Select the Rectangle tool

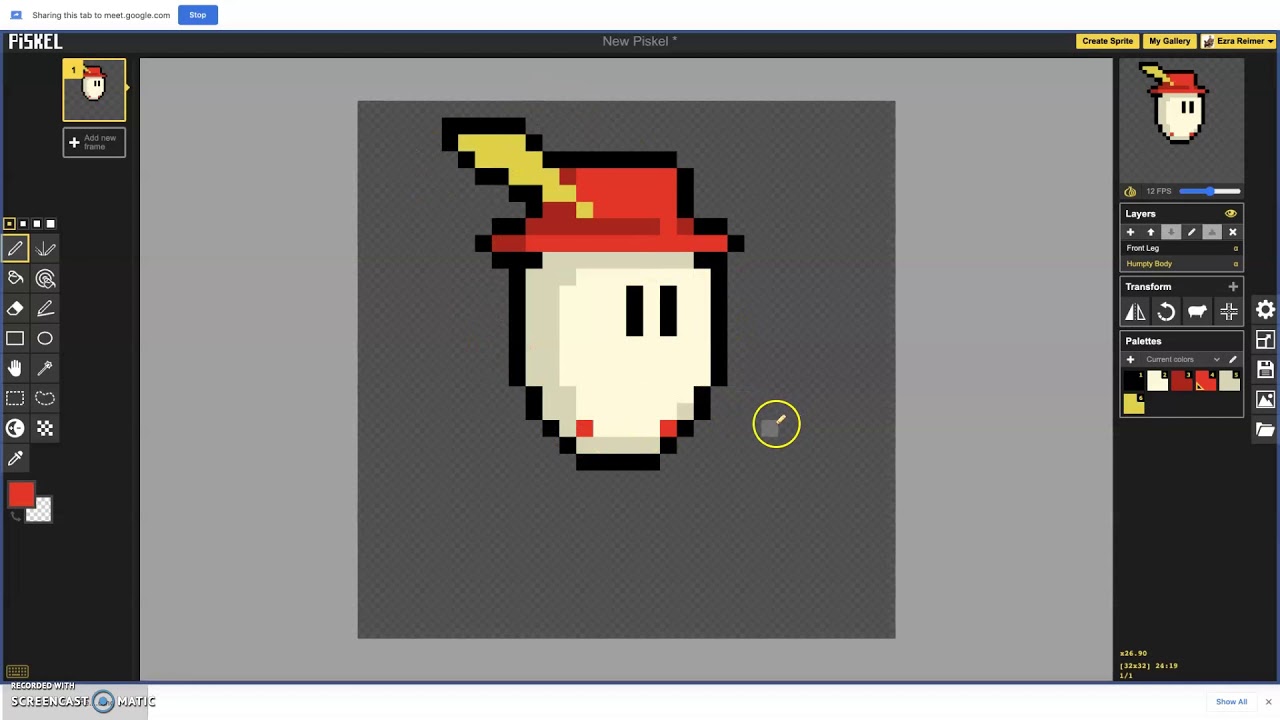click(15, 339)
